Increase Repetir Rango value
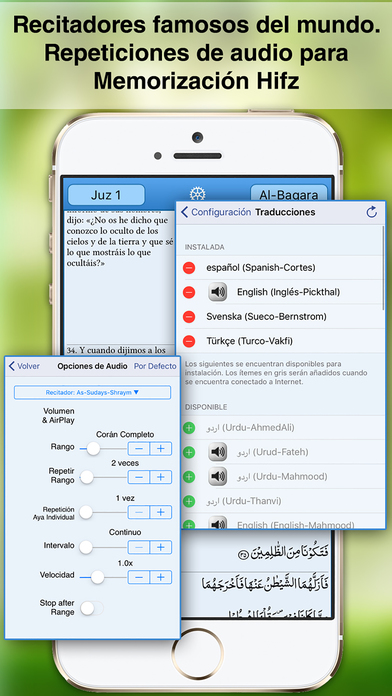The height and width of the screenshot is (696, 392). click(161, 477)
